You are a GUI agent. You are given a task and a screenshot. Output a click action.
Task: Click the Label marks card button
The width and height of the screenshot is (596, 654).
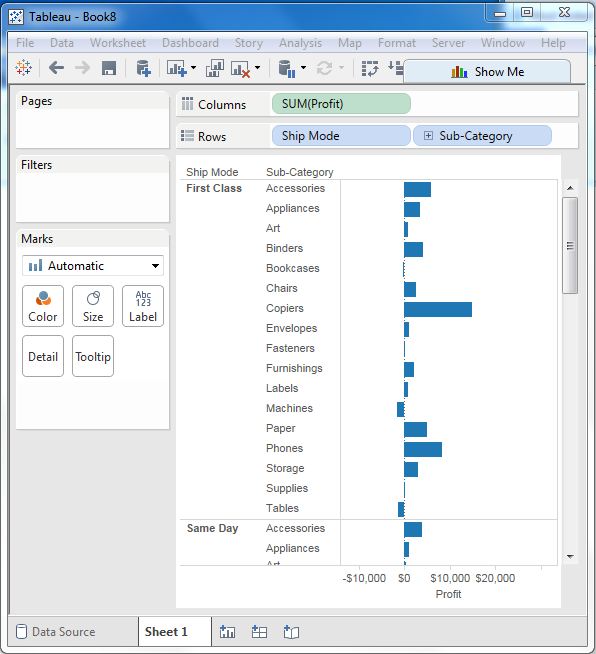click(x=143, y=306)
